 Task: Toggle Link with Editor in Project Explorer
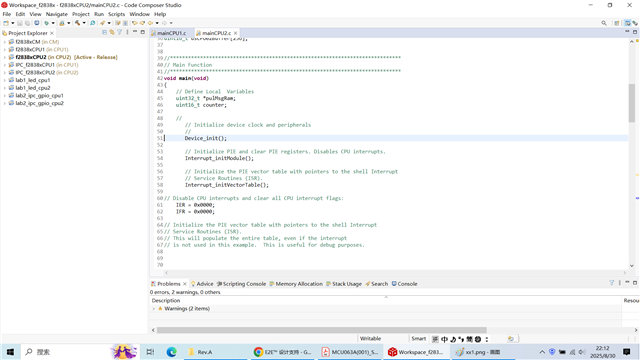pos(112,32)
